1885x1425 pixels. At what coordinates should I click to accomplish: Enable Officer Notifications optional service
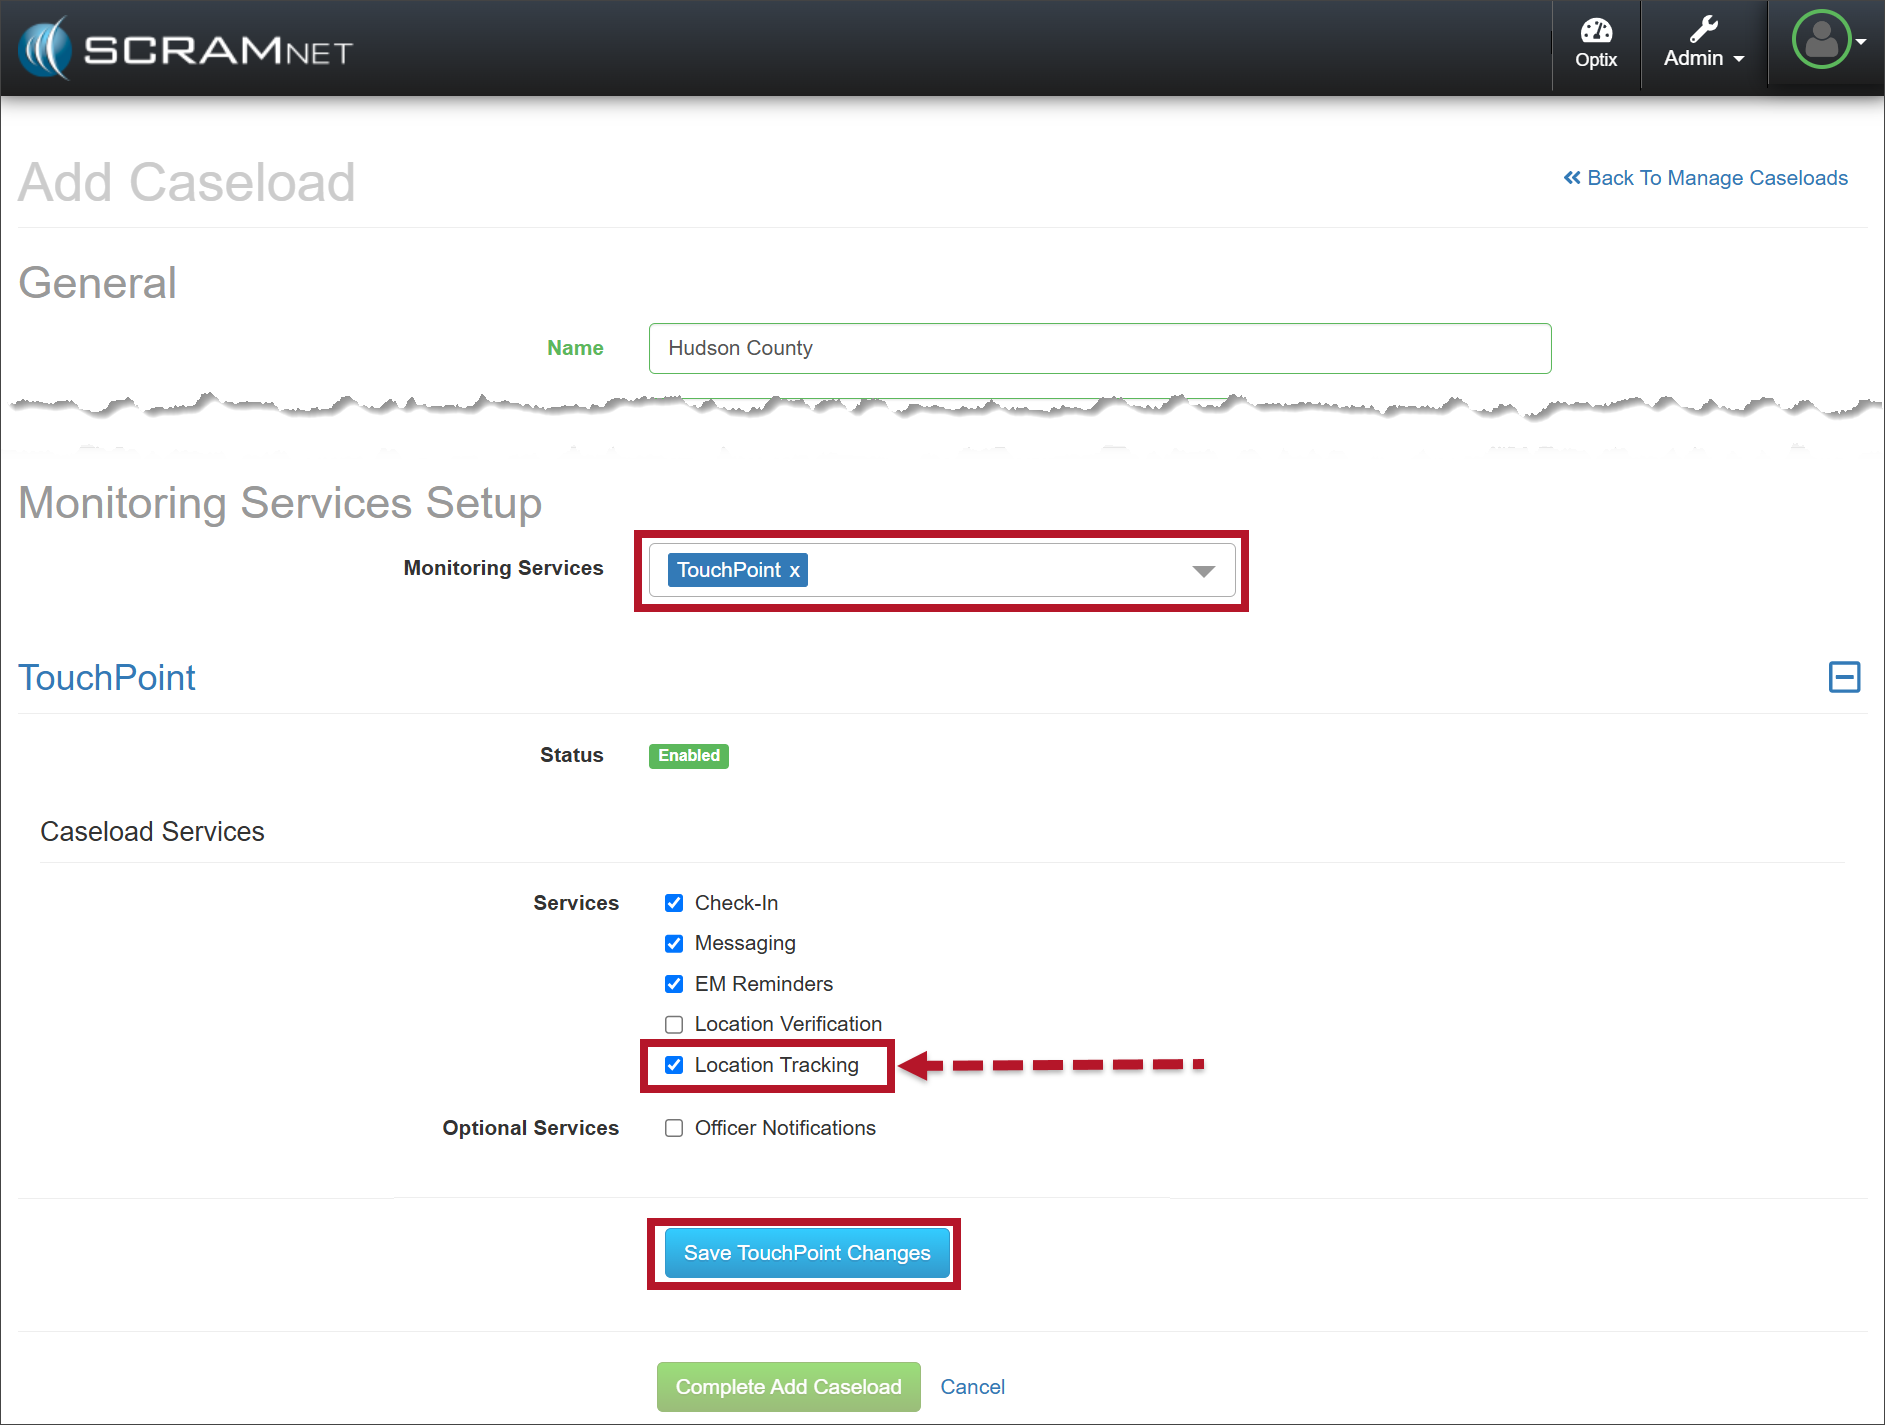pyautogui.click(x=674, y=1128)
